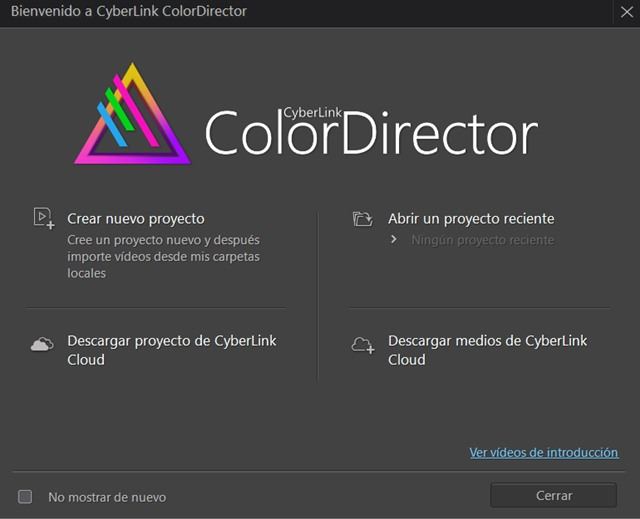640x519 pixels.
Task: Click the ColorDirector triangle logo
Action: coord(132,114)
